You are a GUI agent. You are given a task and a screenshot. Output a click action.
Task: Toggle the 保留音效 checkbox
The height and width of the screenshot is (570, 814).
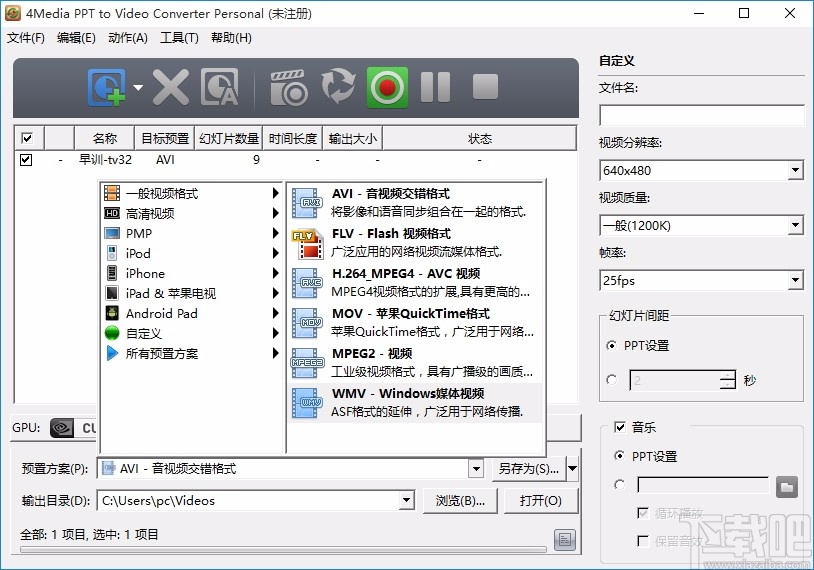(643, 541)
